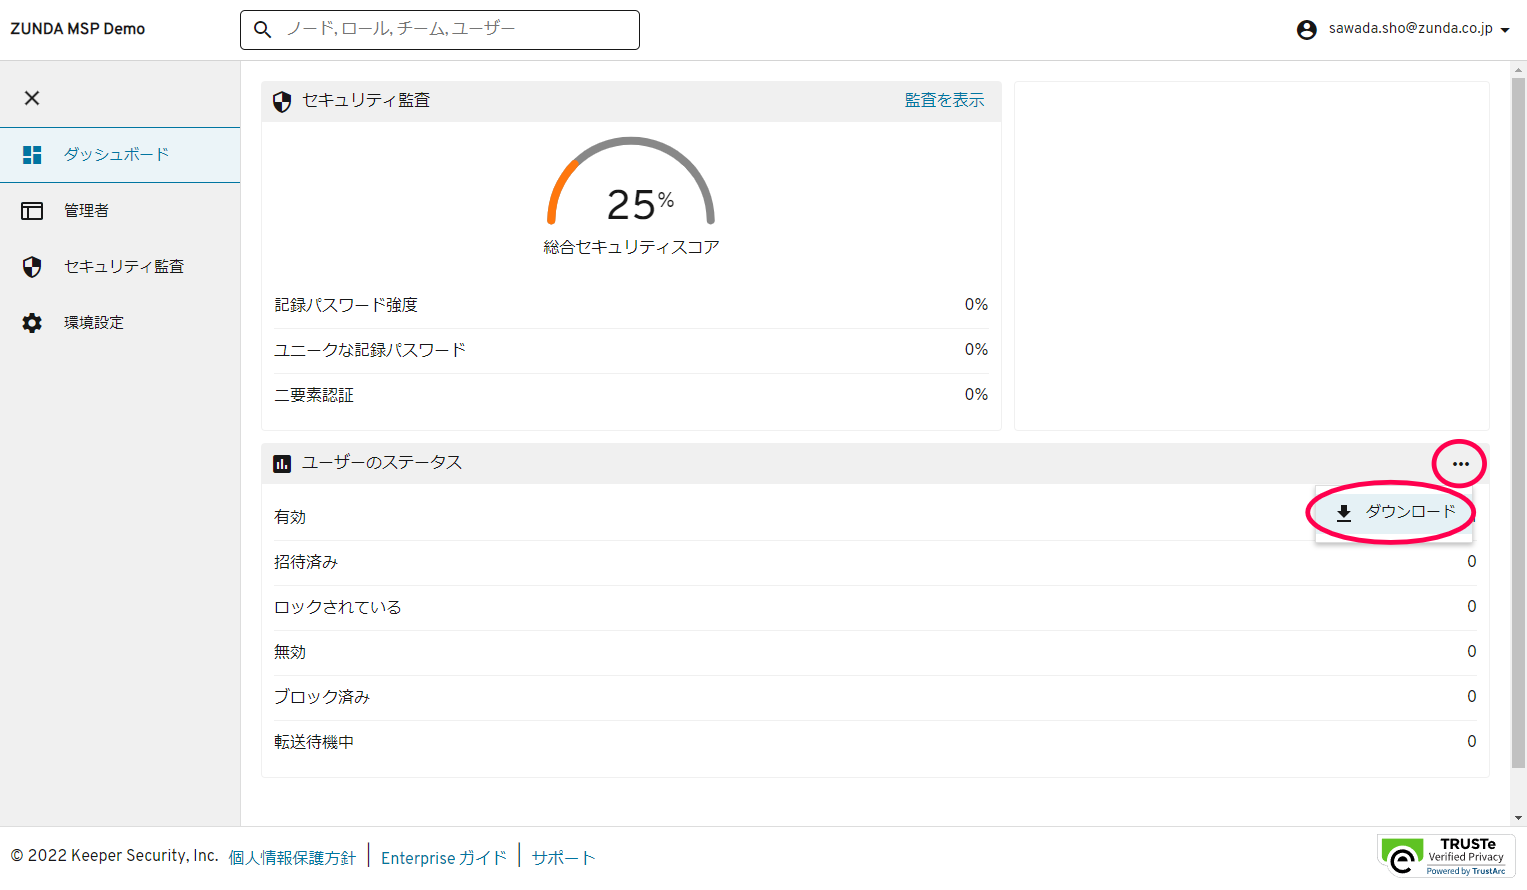Open the Enterprise ガイド link

click(444, 858)
